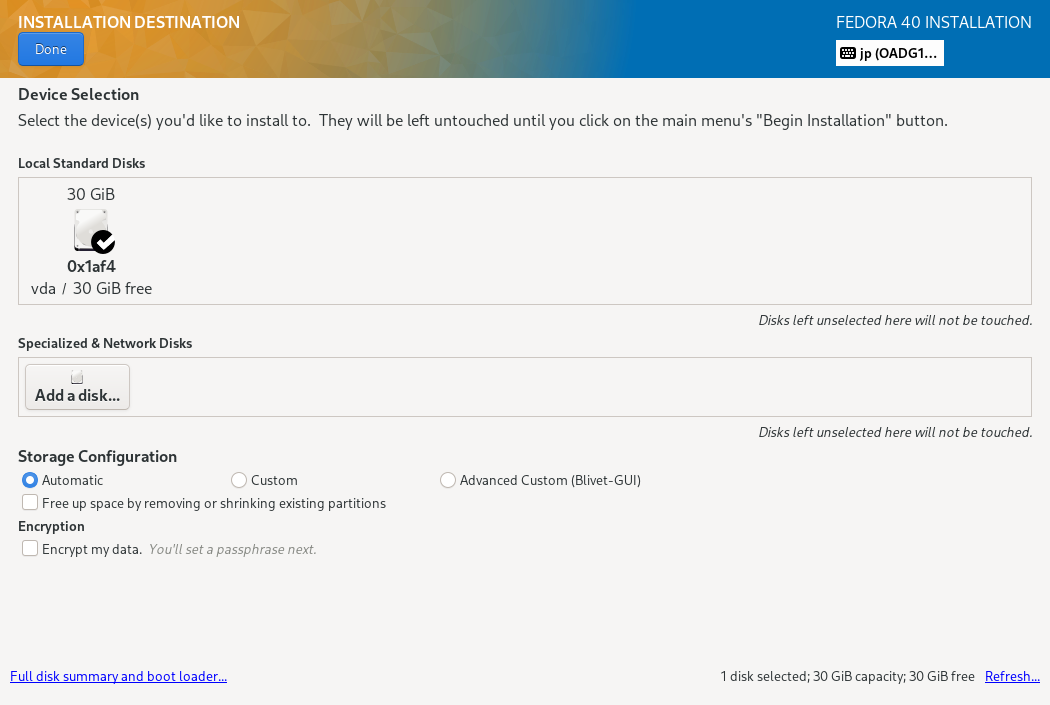
Task: Click the Done button
Action: point(51,50)
